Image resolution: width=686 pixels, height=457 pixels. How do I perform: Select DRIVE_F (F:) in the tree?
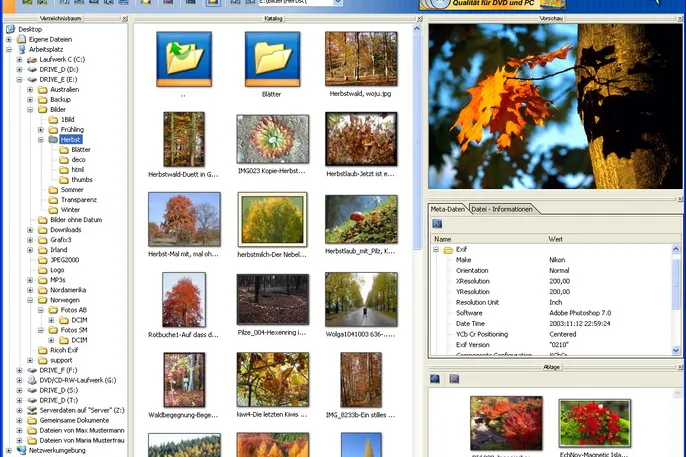[58, 370]
